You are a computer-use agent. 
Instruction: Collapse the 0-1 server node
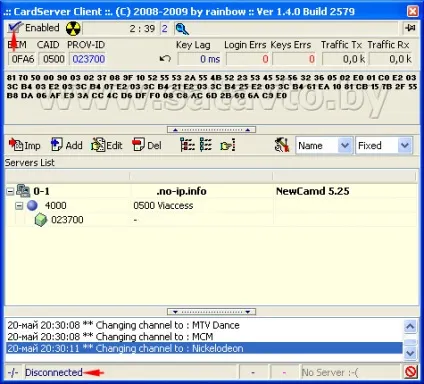click(10, 191)
